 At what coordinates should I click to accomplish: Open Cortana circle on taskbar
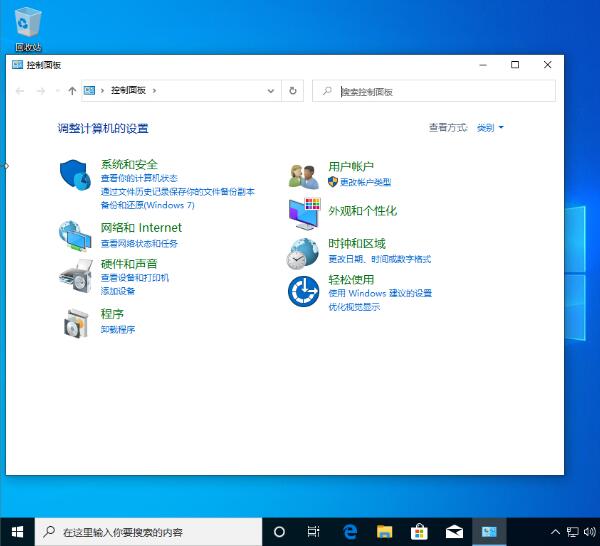click(279, 532)
